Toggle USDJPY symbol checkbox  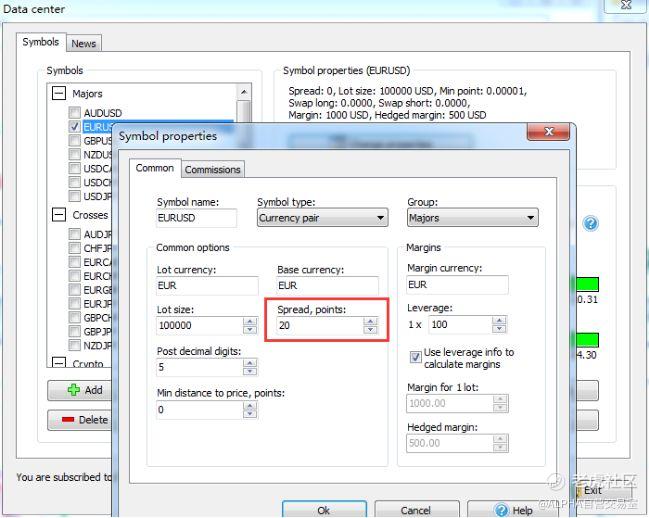click(75, 196)
